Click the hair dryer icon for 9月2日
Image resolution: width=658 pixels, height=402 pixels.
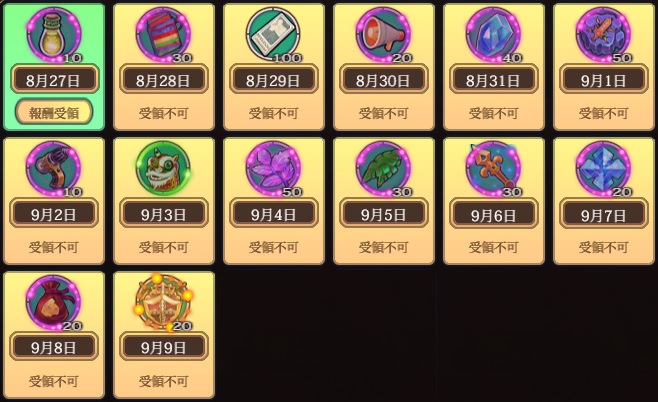[54, 169]
